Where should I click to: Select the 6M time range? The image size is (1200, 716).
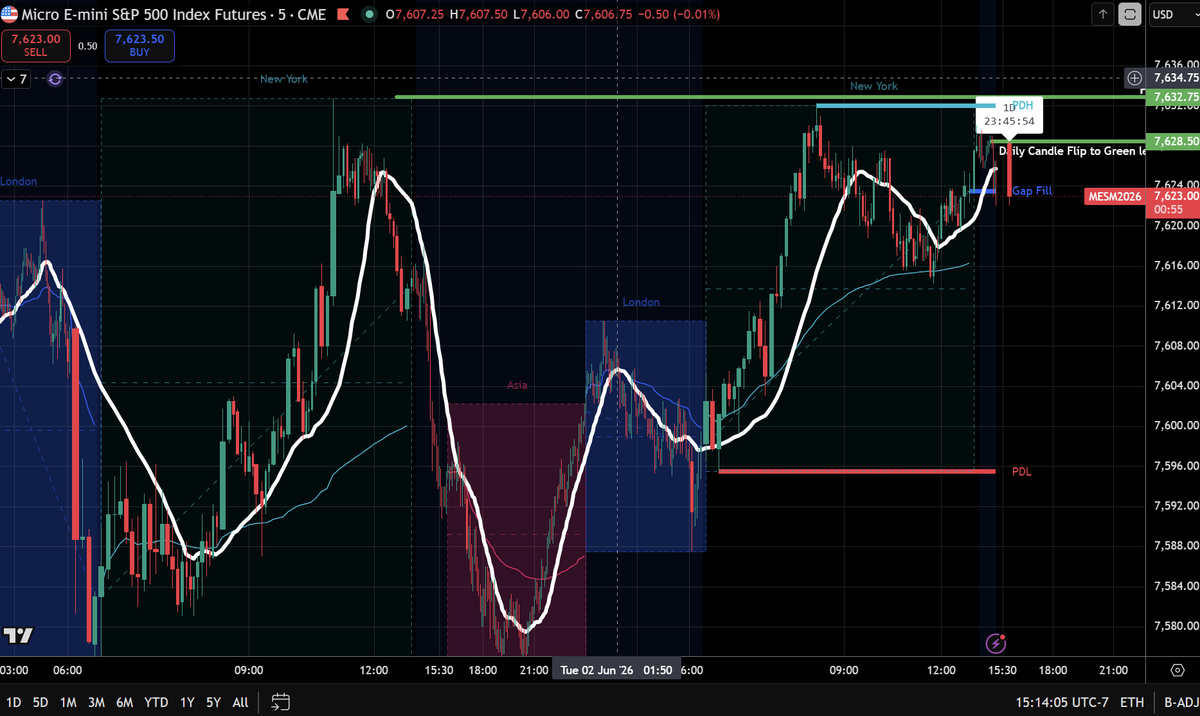125,702
